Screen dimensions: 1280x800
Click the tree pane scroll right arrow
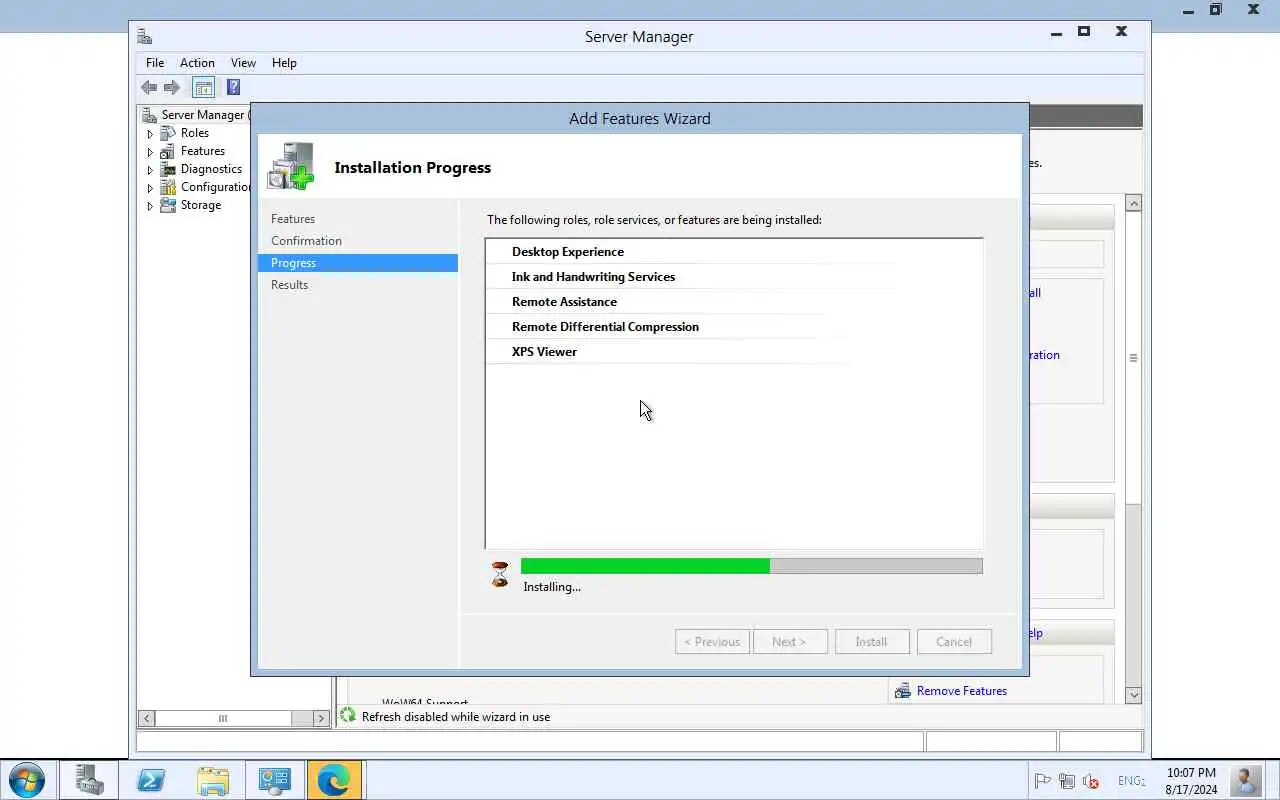tap(321, 718)
